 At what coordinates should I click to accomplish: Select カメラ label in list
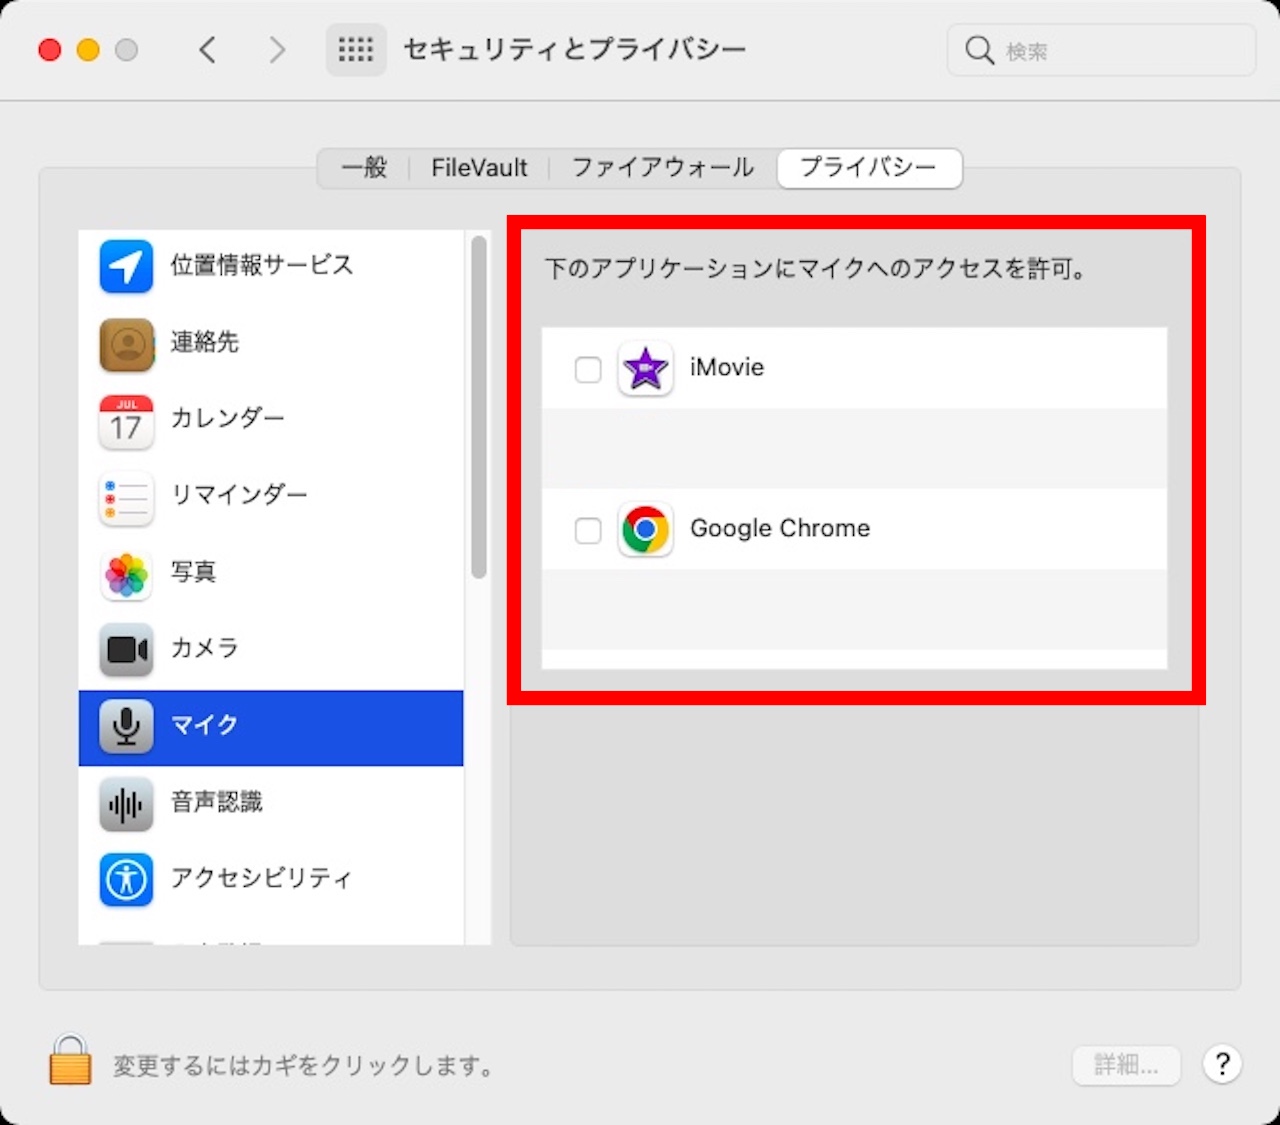(x=205, y=648)
